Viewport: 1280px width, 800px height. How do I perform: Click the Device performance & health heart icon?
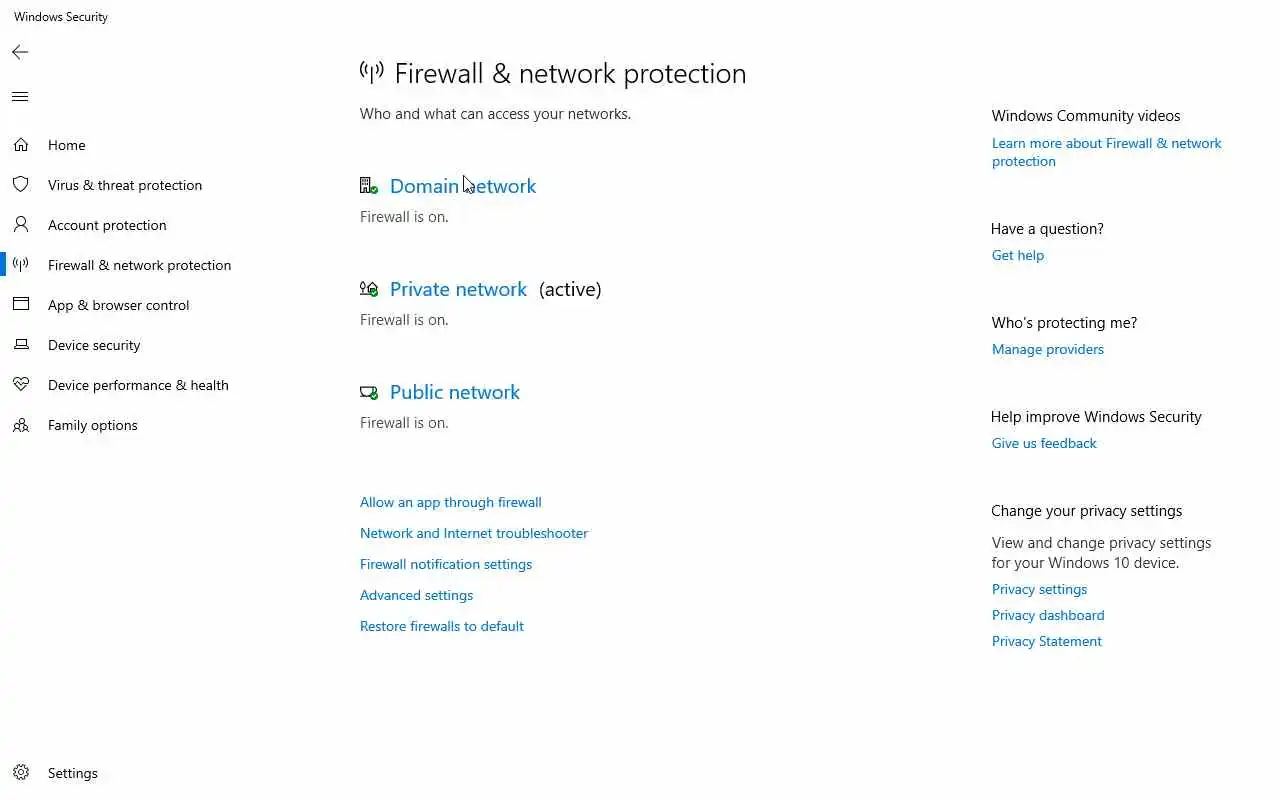21,385
